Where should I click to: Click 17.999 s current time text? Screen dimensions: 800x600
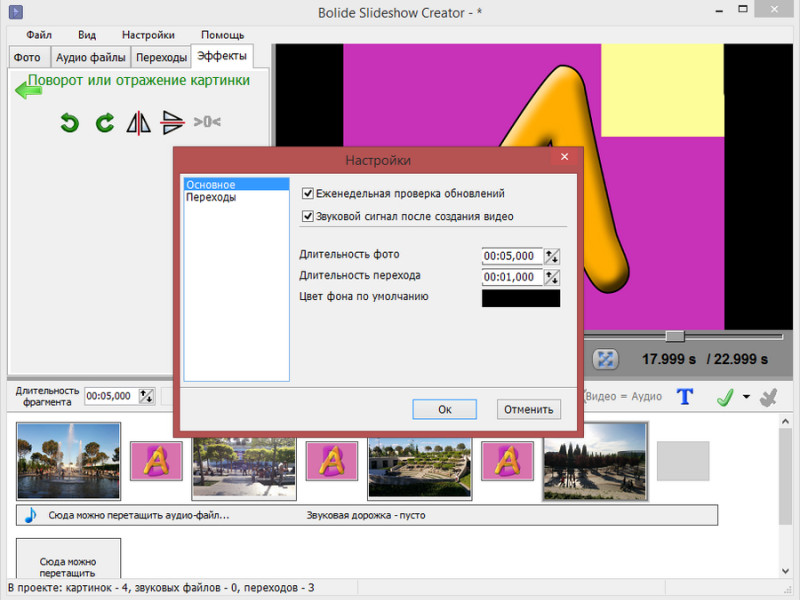click(668, 359)
